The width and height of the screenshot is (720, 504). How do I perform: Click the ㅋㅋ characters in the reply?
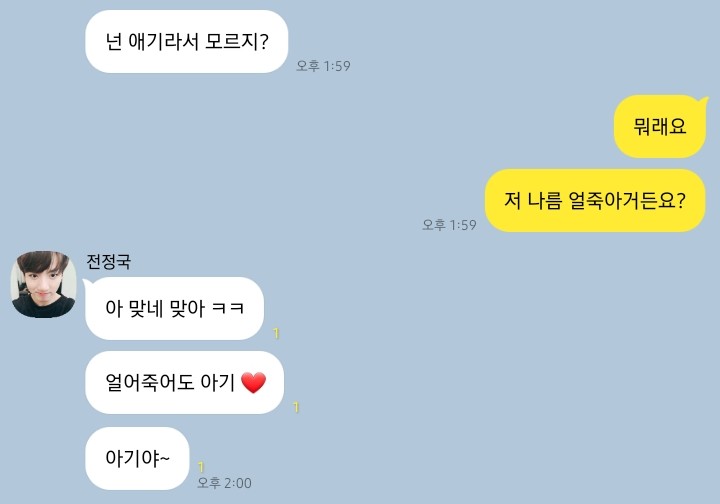coord(228,308)
